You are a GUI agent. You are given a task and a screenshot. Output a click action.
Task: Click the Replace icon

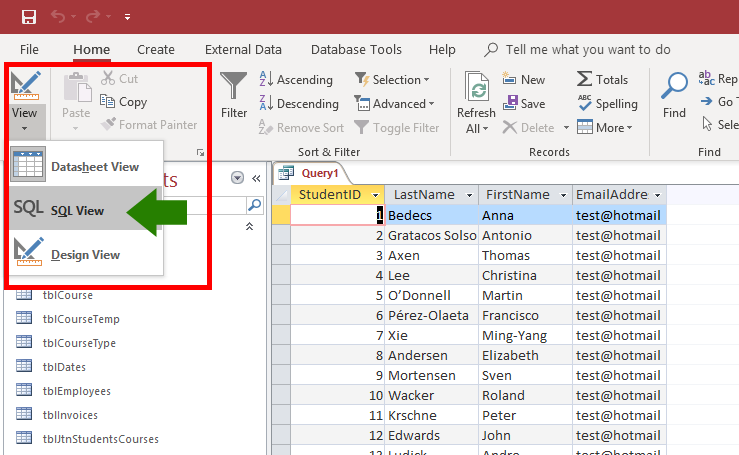click(706, 78)
